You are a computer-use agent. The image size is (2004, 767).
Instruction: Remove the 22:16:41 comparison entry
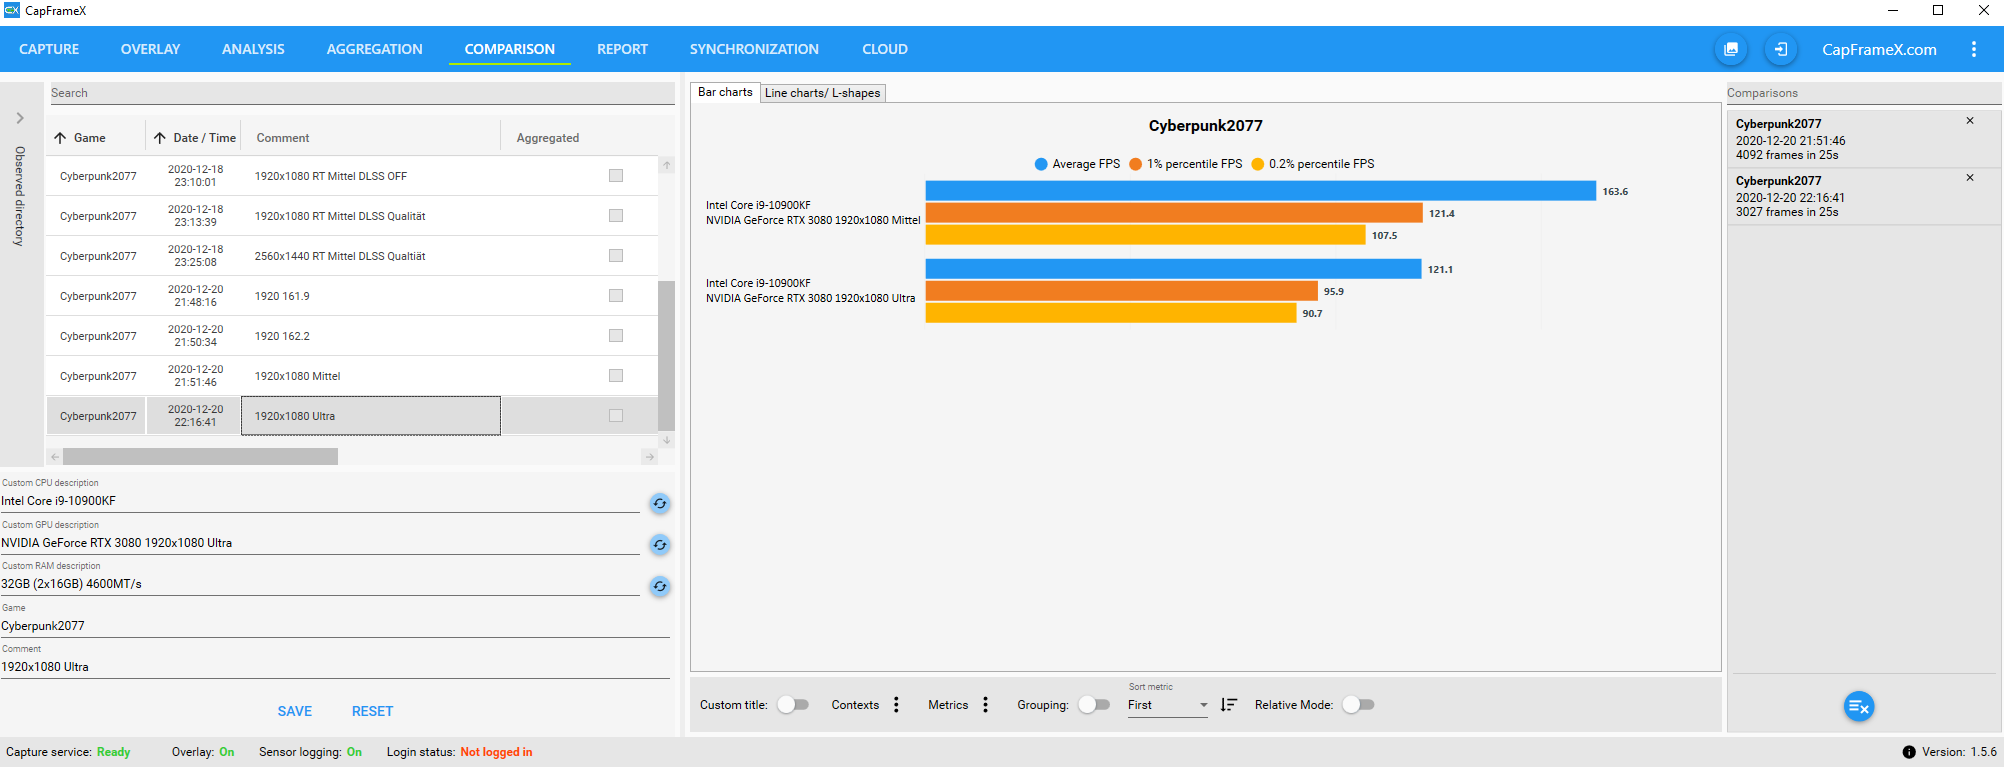click(1970, 178)
